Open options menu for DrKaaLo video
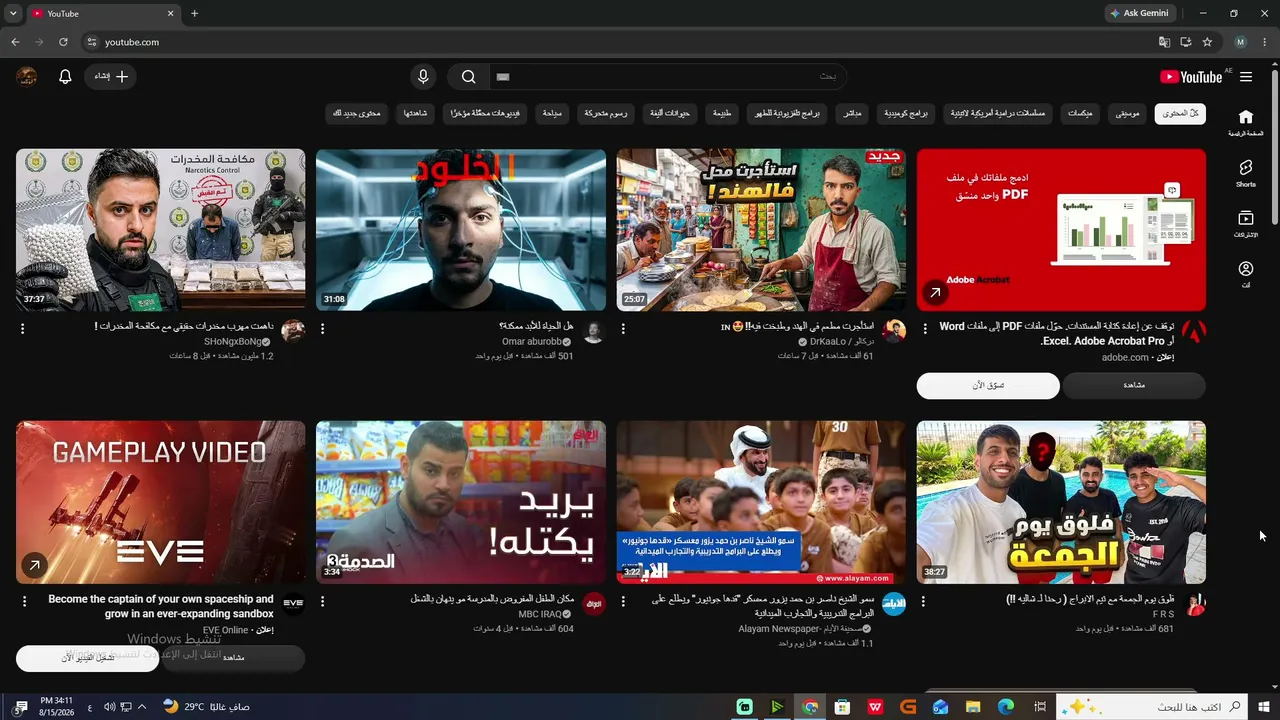The width and height of the screenshot is (1280, 720). click(x=623, y=328)
